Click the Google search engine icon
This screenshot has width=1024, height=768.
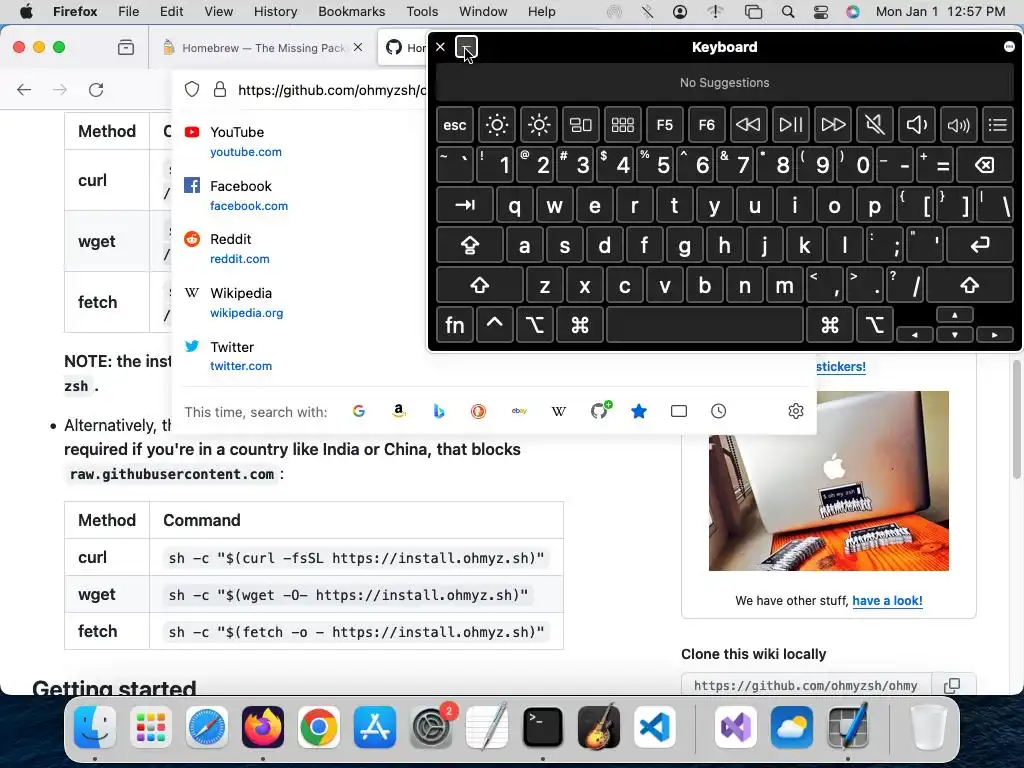pos(359,411)
